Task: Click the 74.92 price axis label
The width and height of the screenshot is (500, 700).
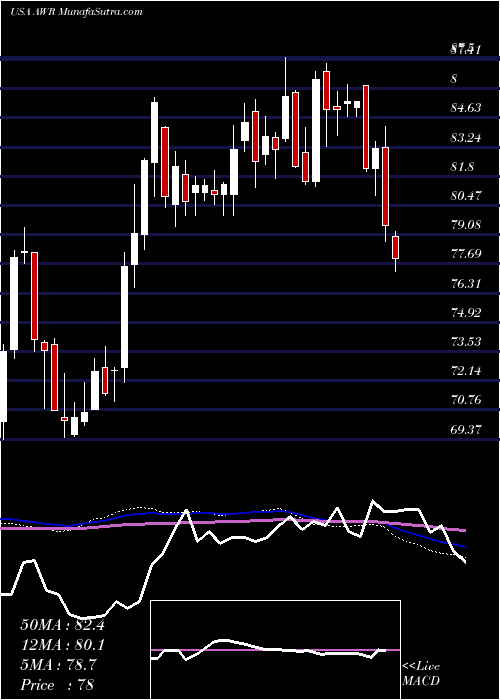Action: point(466,312)
